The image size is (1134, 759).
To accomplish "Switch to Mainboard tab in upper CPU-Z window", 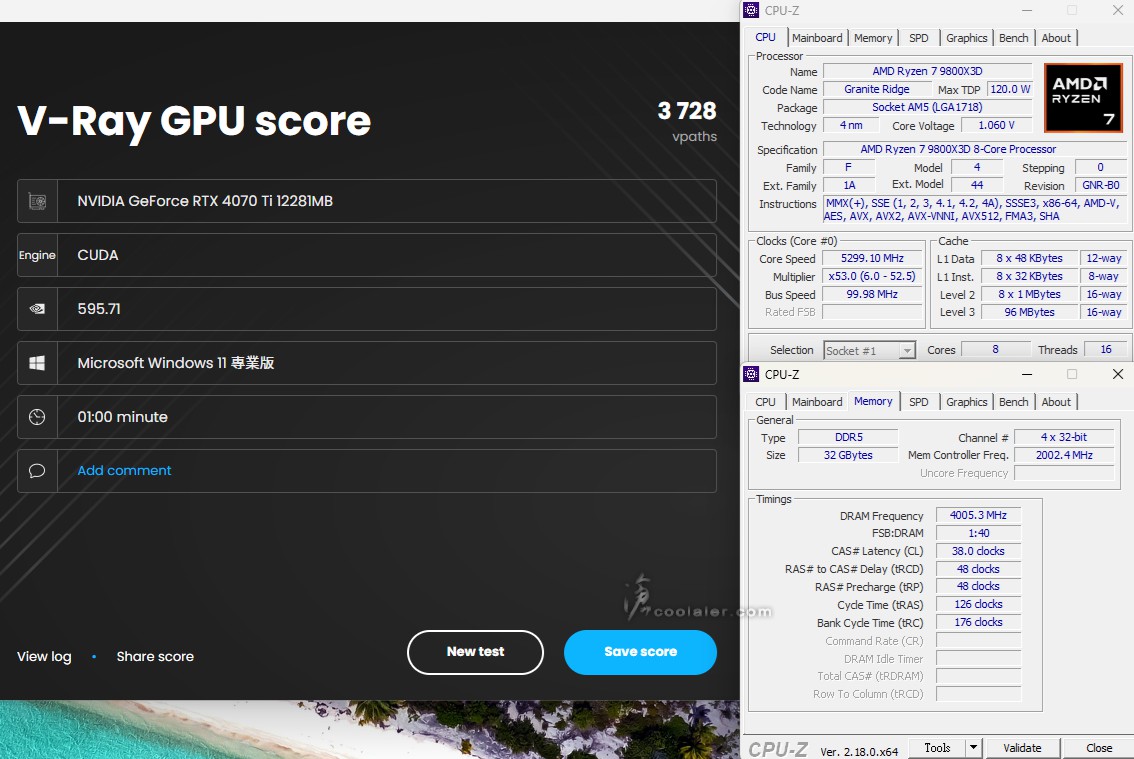I will (817, 38).
